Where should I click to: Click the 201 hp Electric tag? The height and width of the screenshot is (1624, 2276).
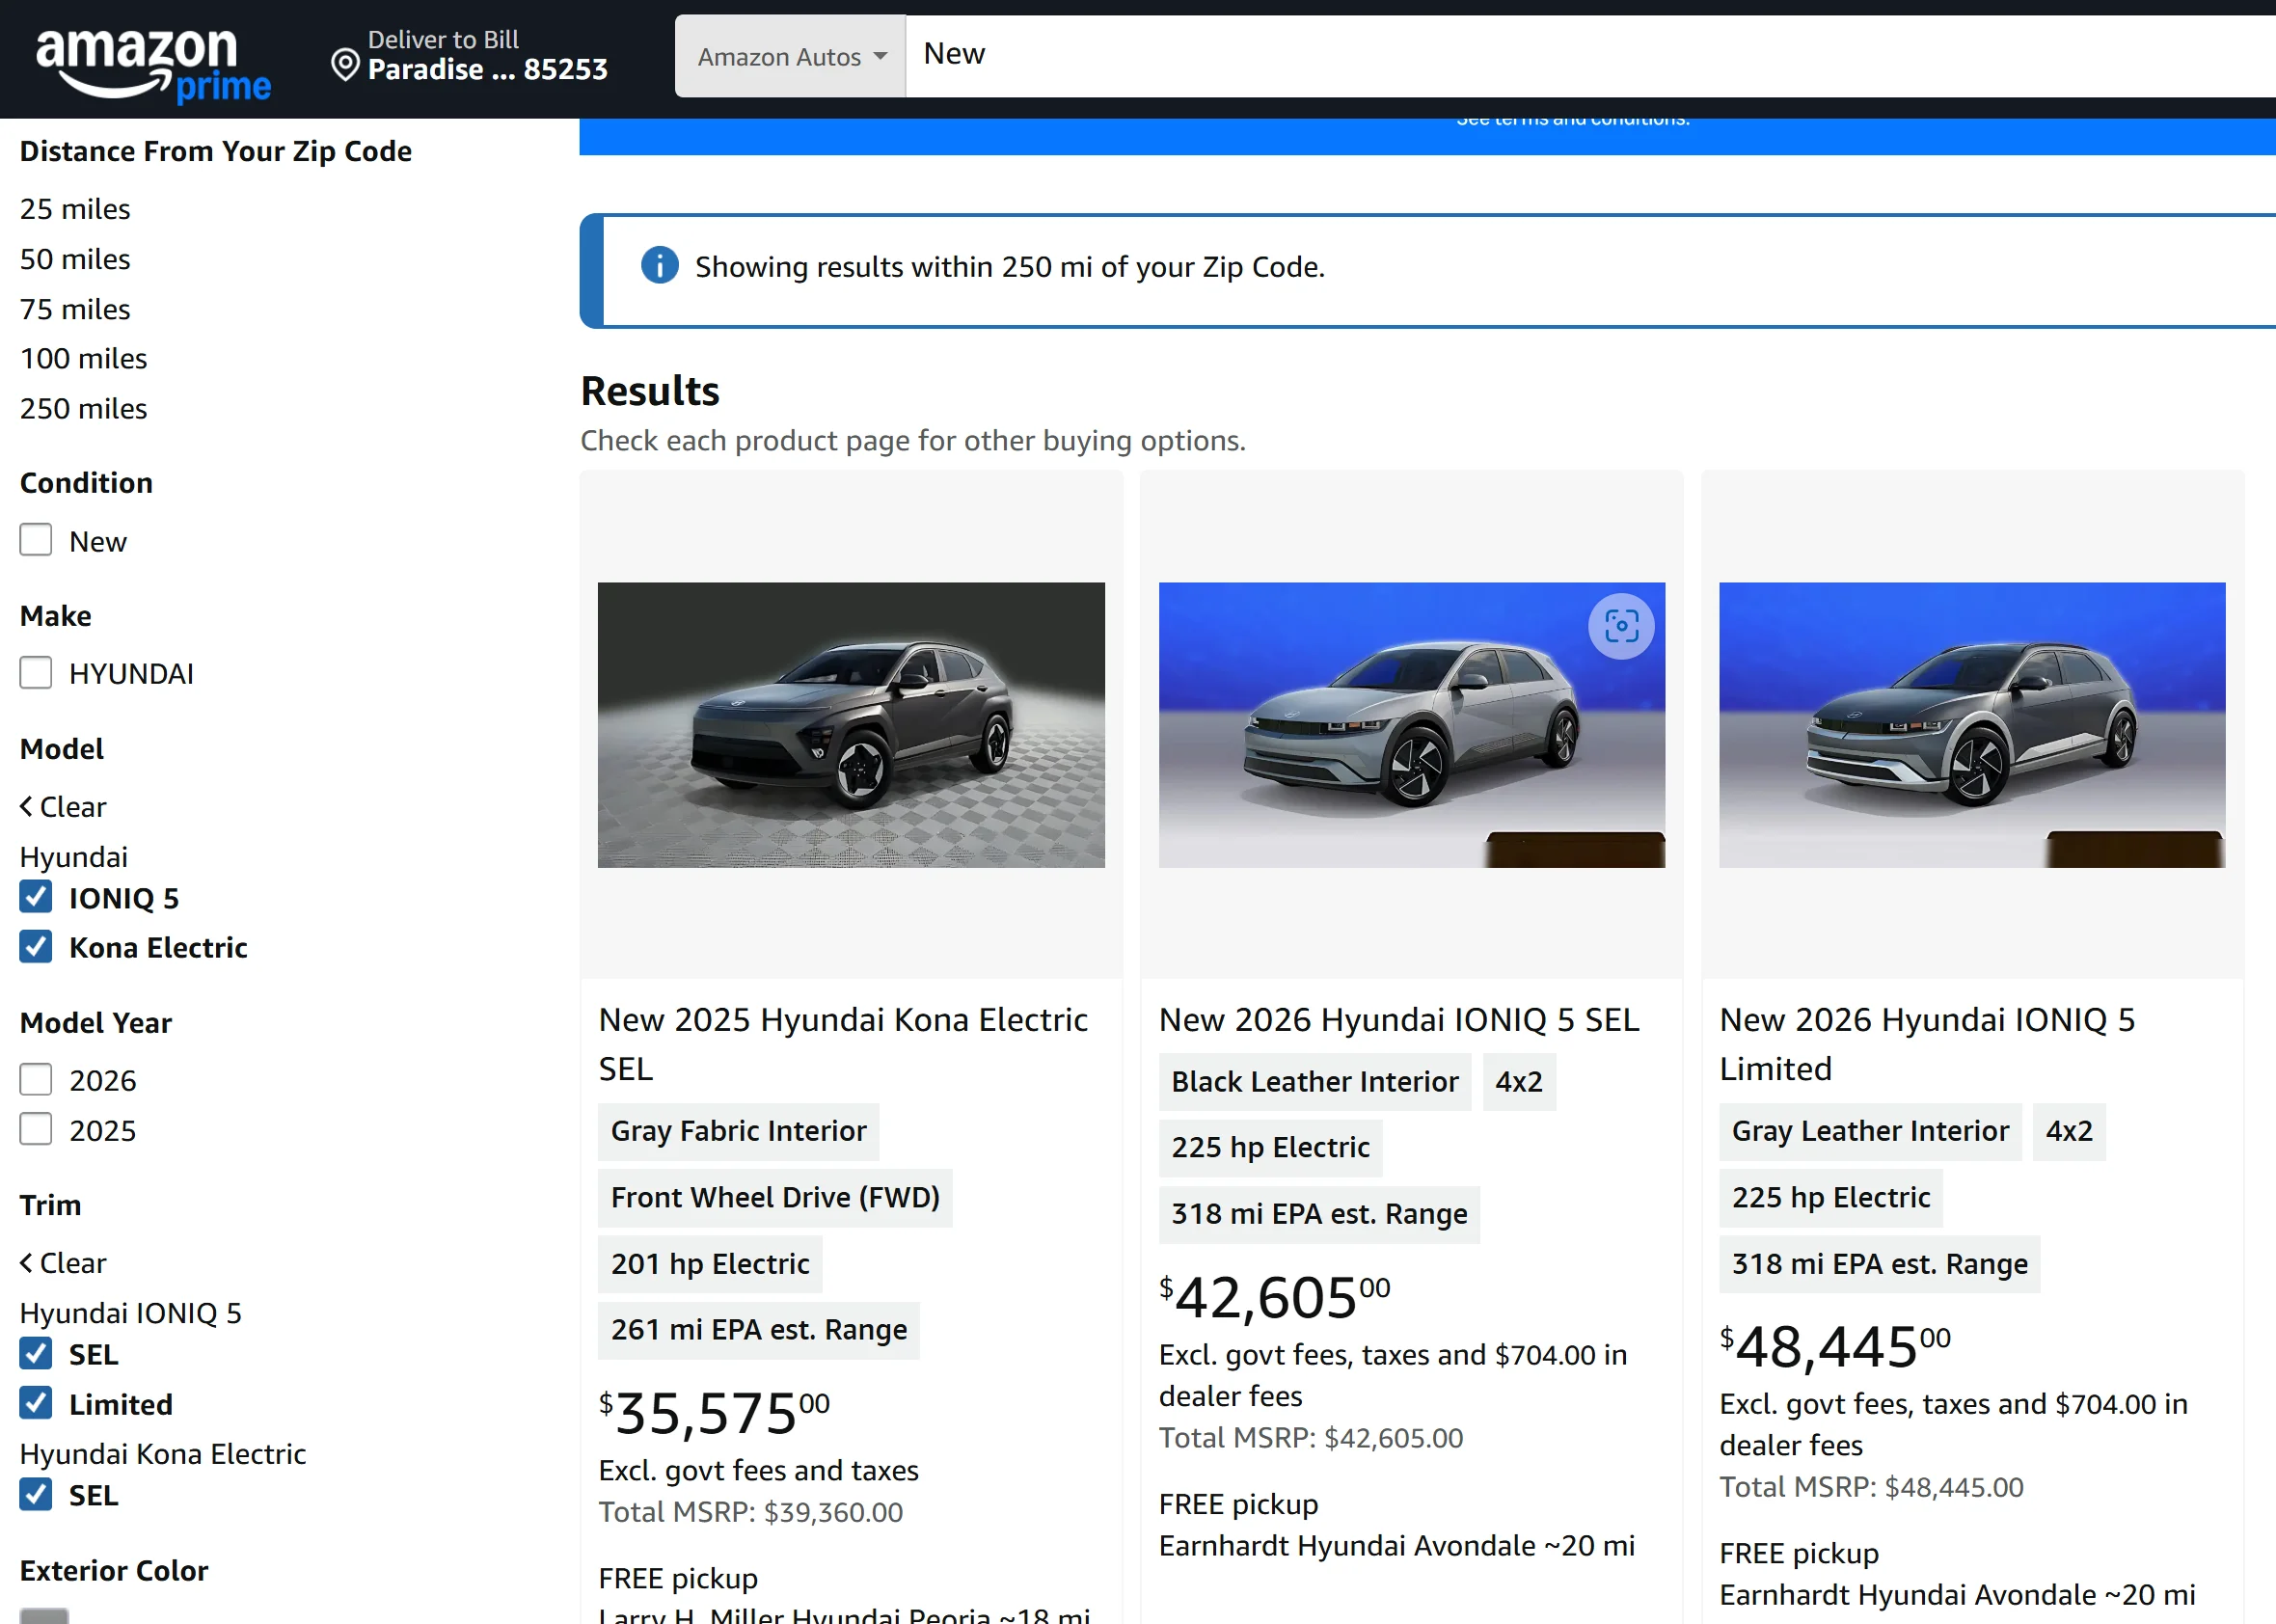(710, 1263)
